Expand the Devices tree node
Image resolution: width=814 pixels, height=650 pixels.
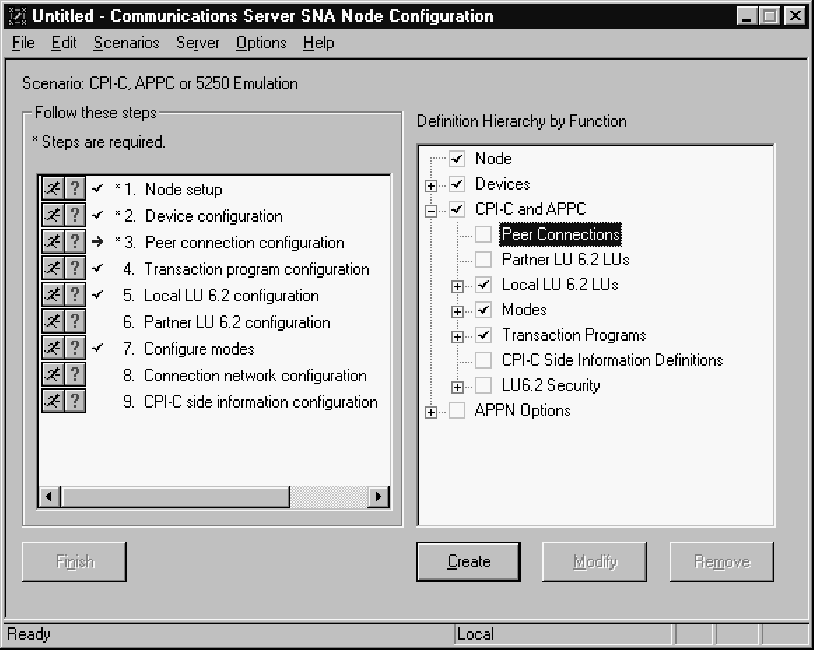431,186
